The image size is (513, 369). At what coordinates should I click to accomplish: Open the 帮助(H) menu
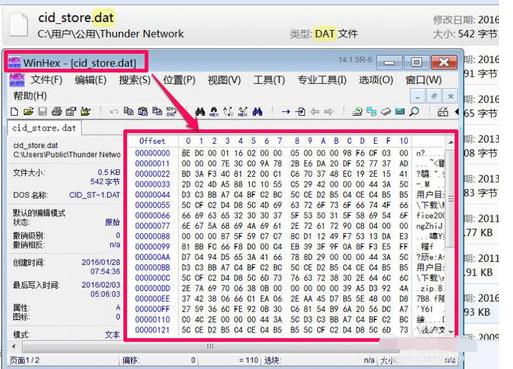click(30, 96)
